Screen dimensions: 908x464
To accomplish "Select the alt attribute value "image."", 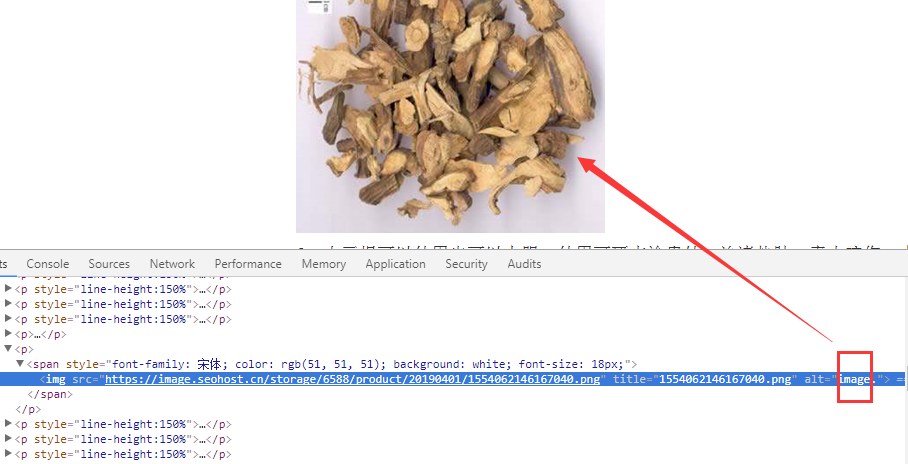I will [859, 379].
